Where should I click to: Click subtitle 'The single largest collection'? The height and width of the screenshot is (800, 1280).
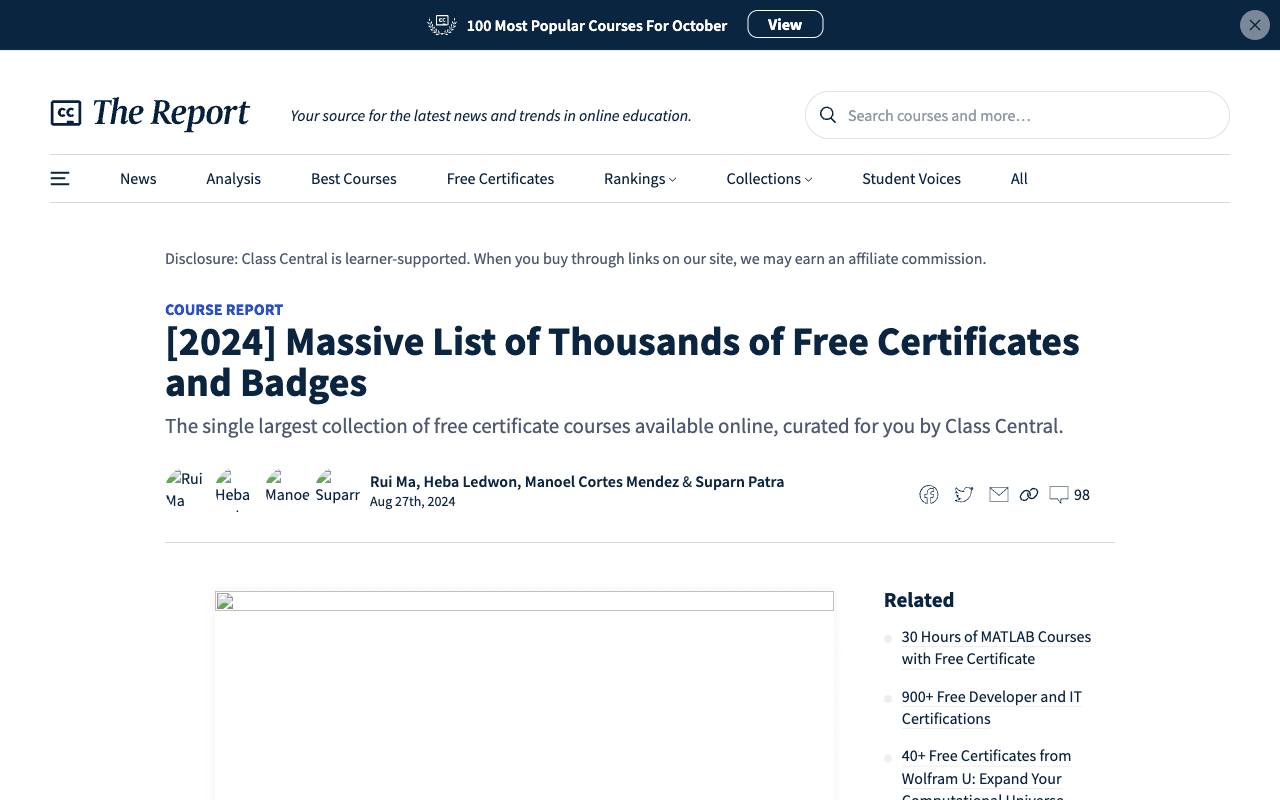tap(614, 426)
